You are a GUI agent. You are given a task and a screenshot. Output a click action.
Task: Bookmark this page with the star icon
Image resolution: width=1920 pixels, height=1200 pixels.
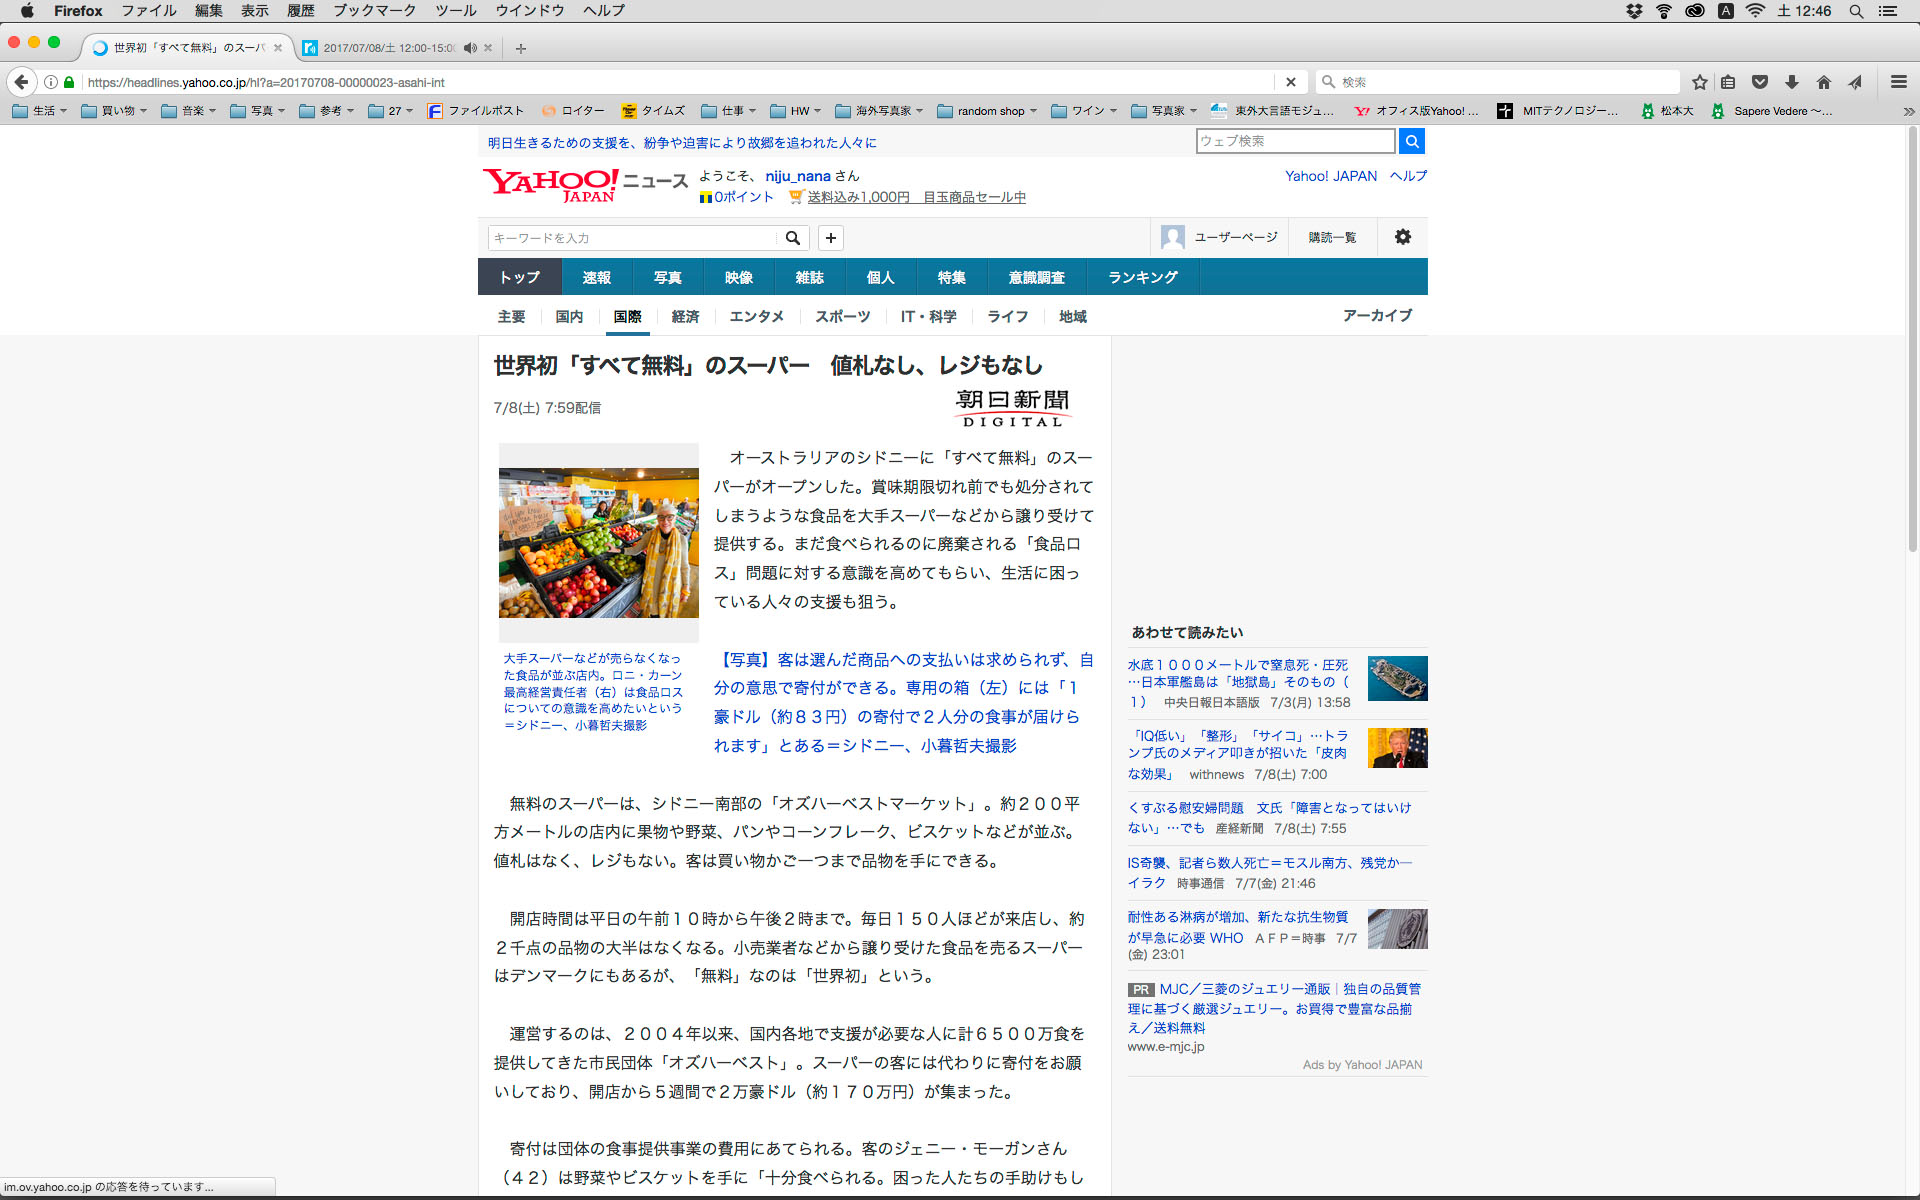[1699, 82]
